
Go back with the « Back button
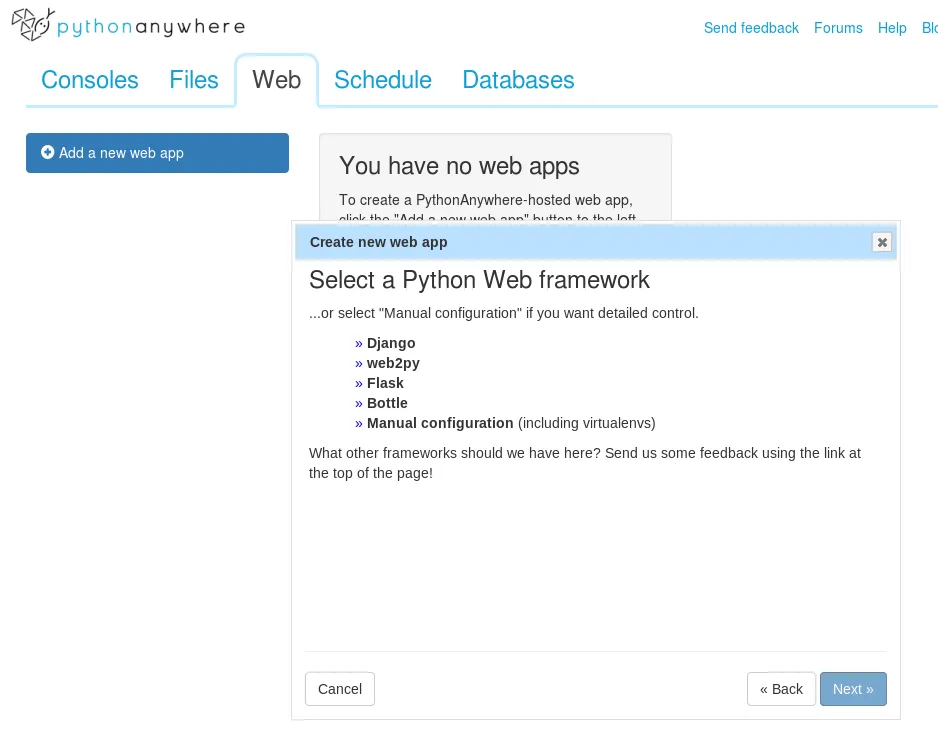point(781,689)
